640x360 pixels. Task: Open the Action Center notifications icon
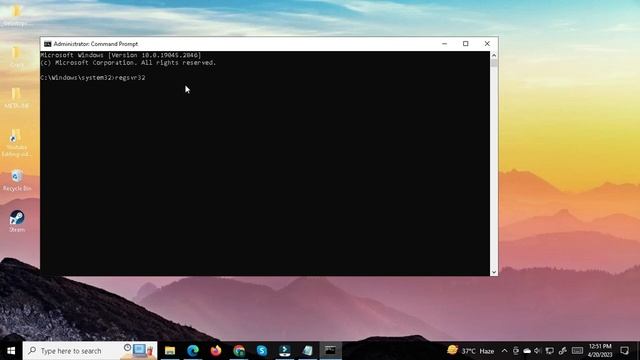pyautogui.click(x=624, y=351)
